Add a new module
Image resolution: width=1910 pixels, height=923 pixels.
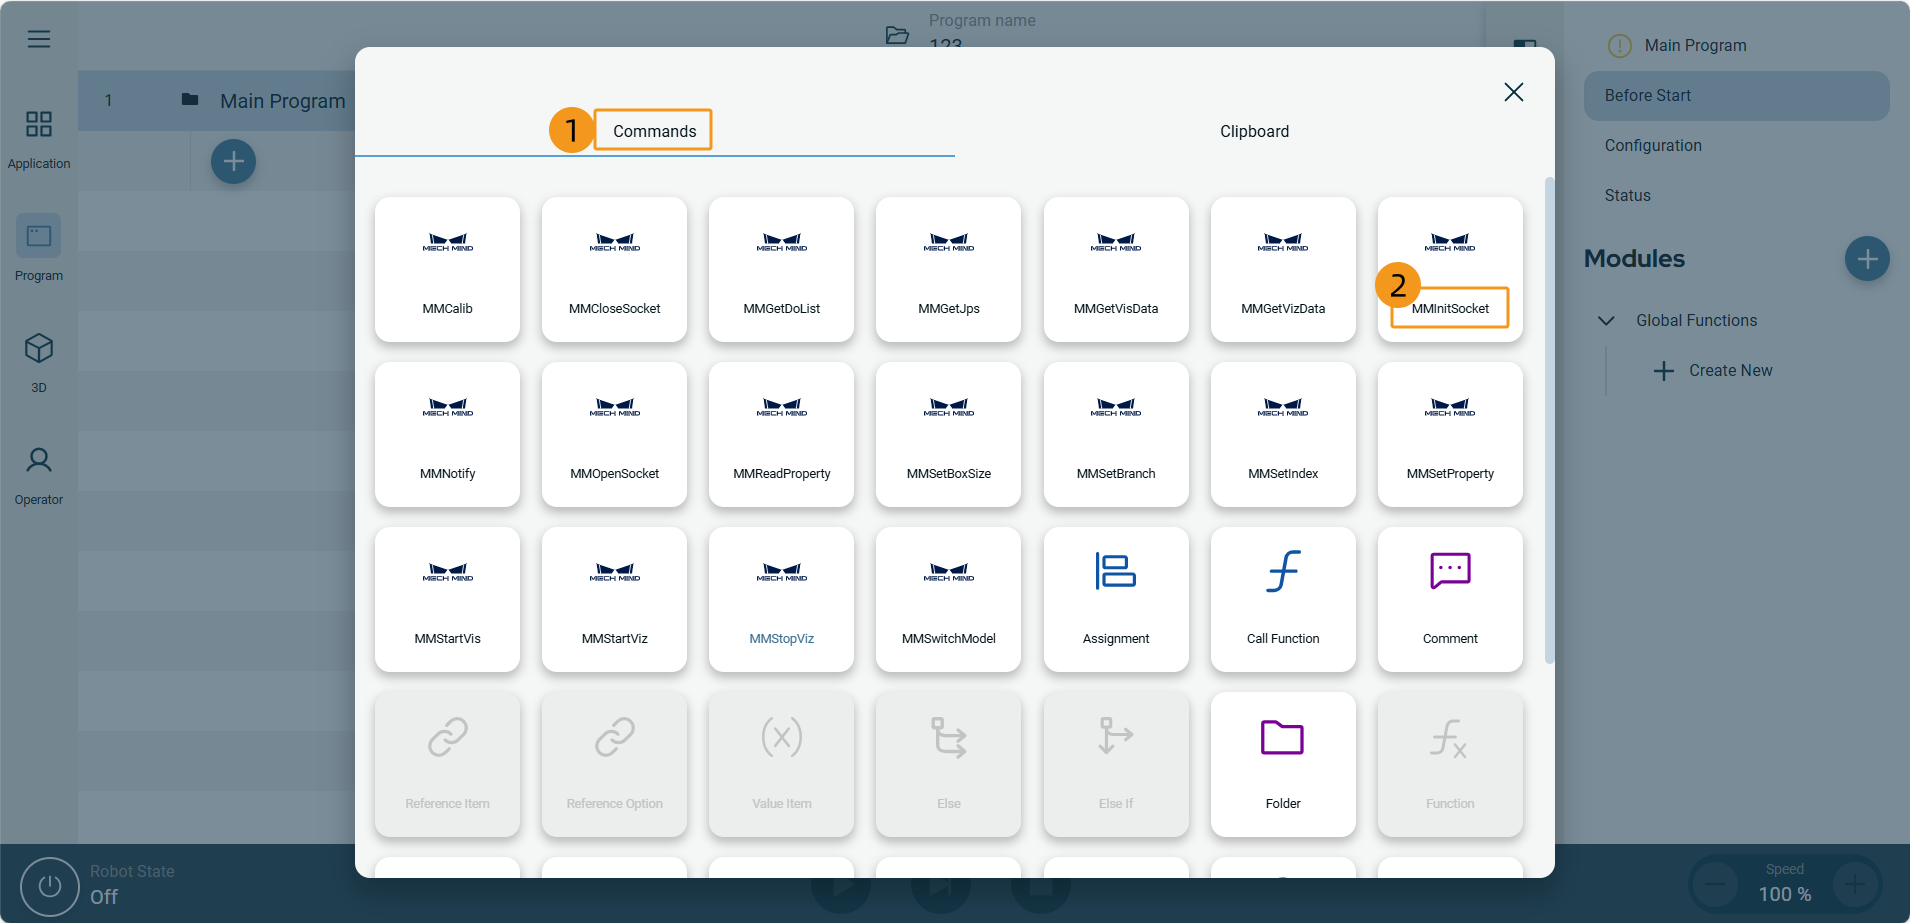(1867, 259)
